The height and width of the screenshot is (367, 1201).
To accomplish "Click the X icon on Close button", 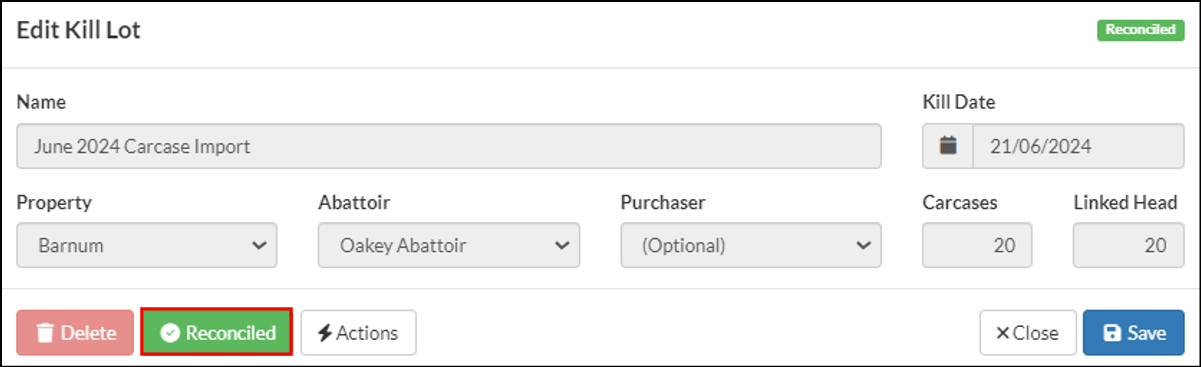I will tap(1002, 333).
